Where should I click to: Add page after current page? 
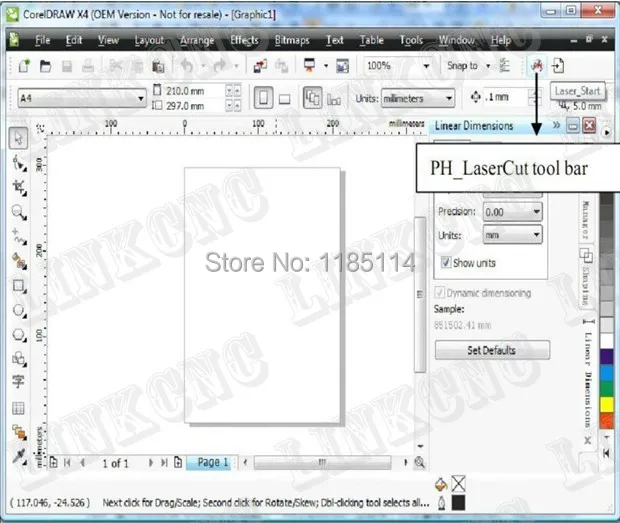(x=178, y=462)
